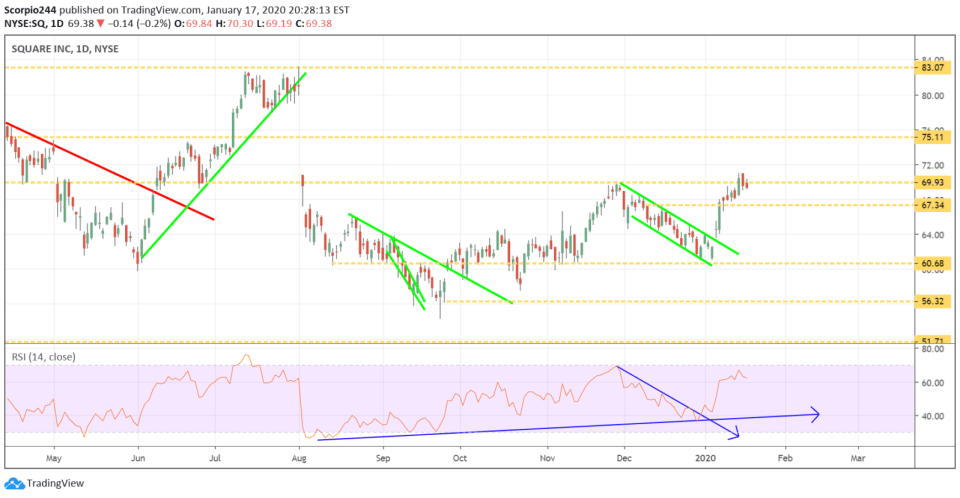
Task: Click the TradingView cloud logo icon
Action: (x=14, y=483)
